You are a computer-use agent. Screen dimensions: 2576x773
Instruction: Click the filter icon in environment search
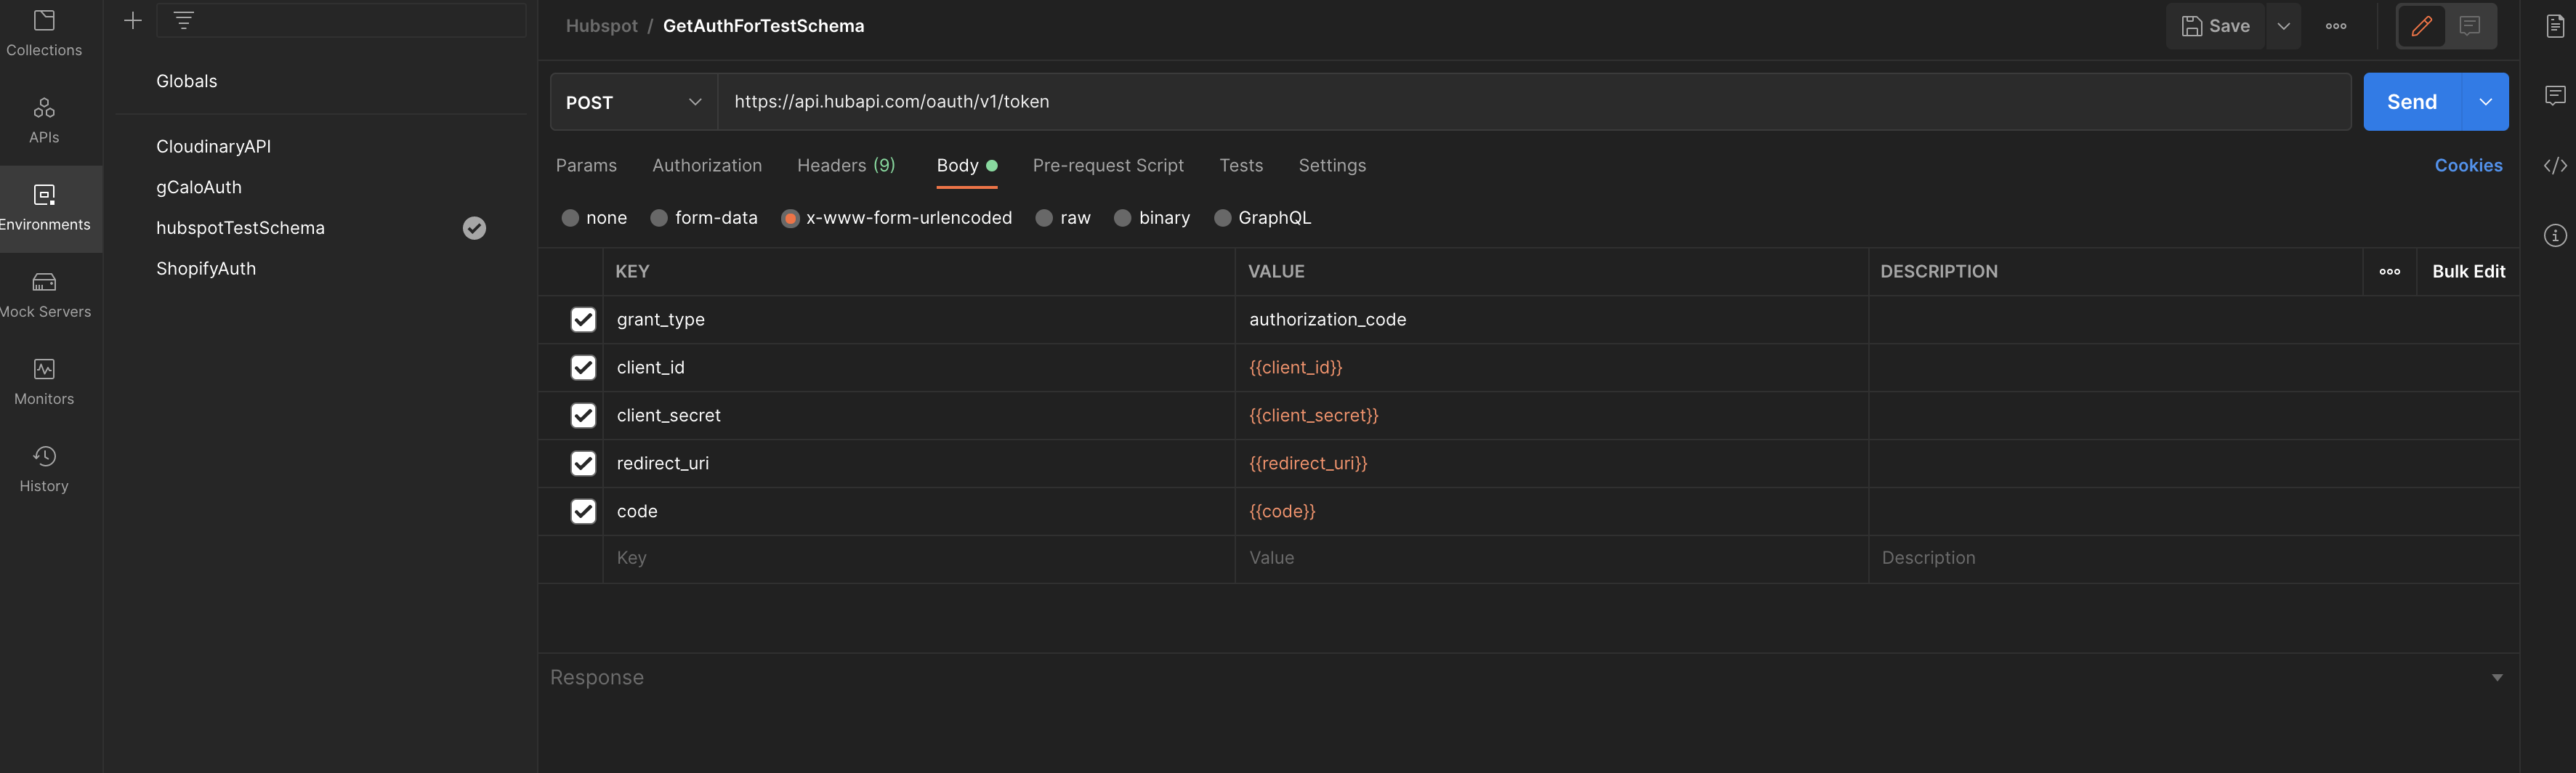184,20
